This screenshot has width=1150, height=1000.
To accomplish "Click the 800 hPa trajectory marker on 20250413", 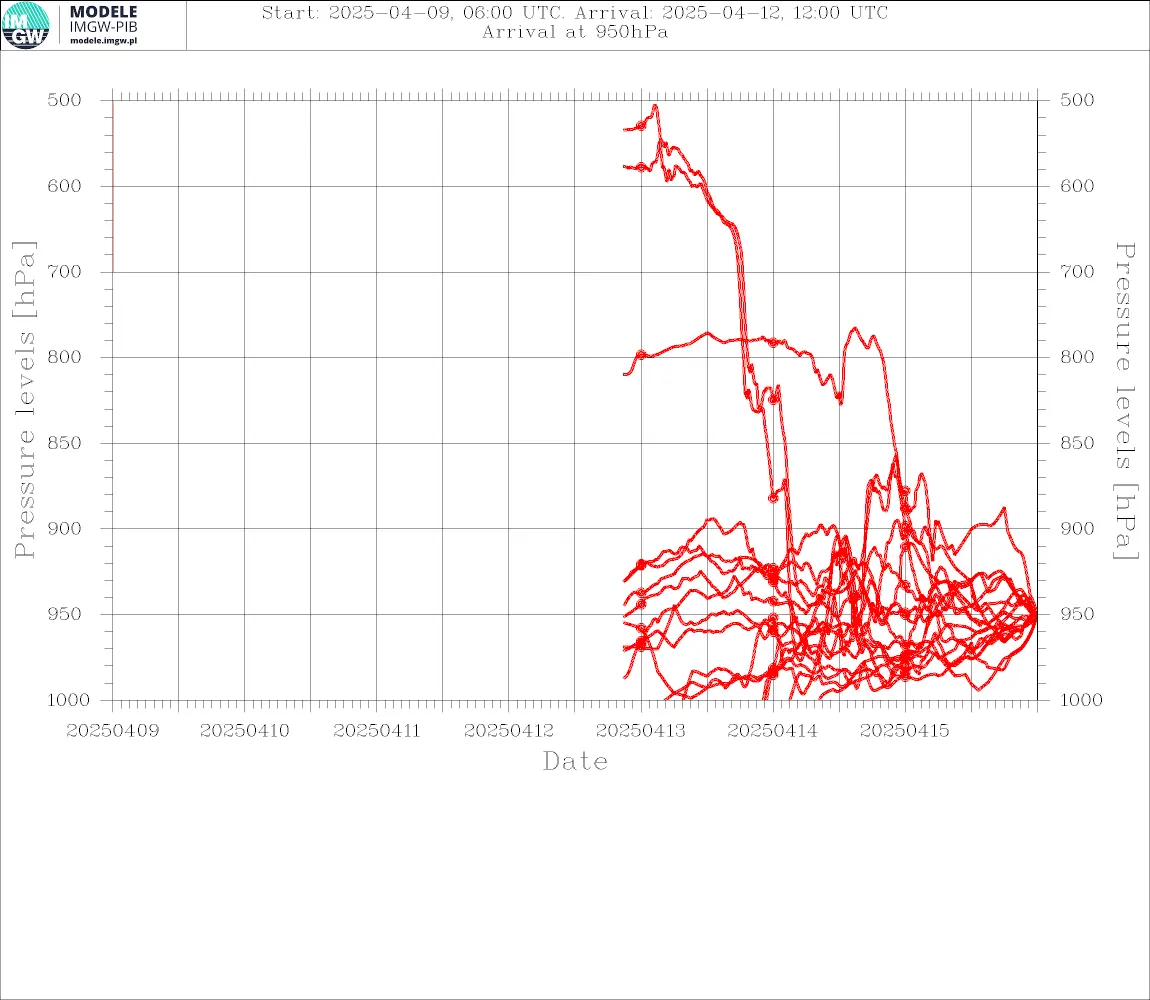I will coord(641,355).
